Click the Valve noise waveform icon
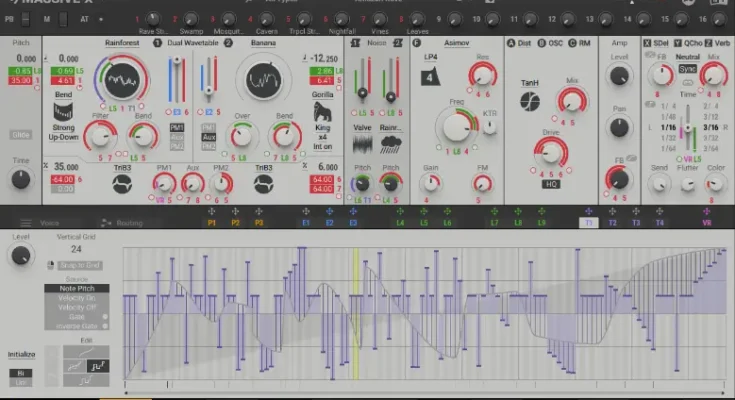 pyautogui.click(x=362, y=144)
